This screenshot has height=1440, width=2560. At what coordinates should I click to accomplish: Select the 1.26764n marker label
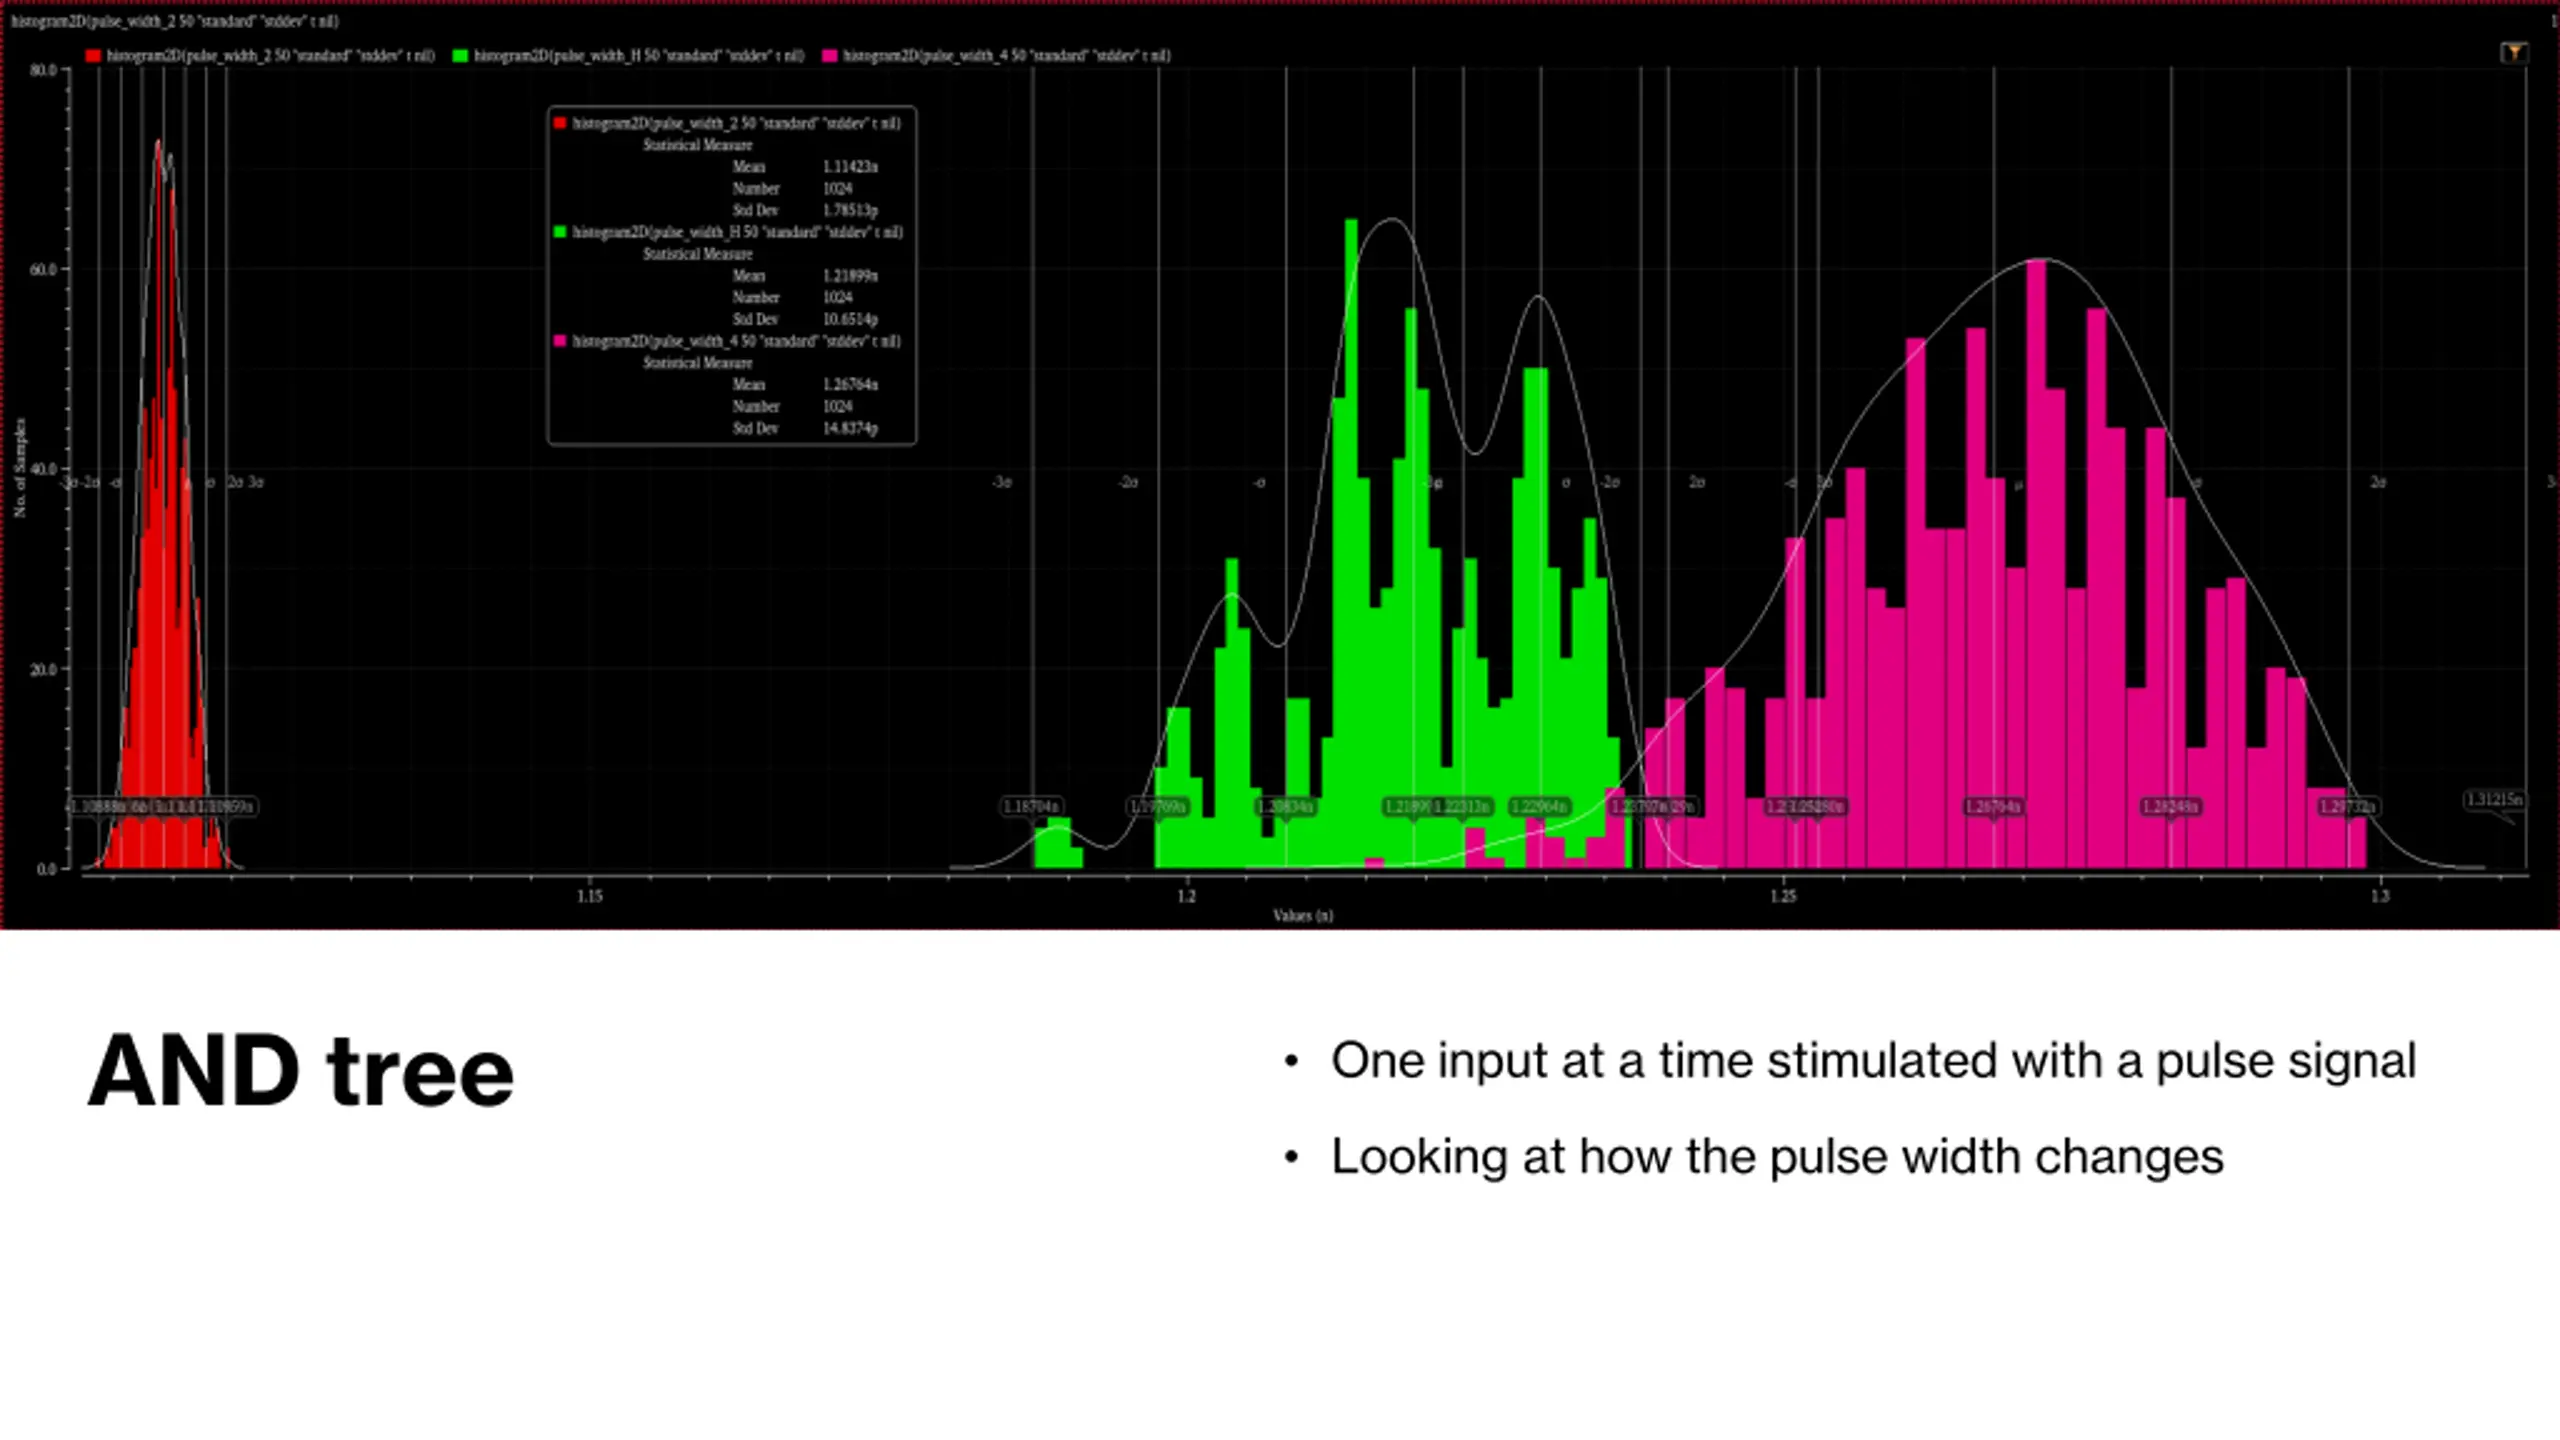click(1993, 806)
